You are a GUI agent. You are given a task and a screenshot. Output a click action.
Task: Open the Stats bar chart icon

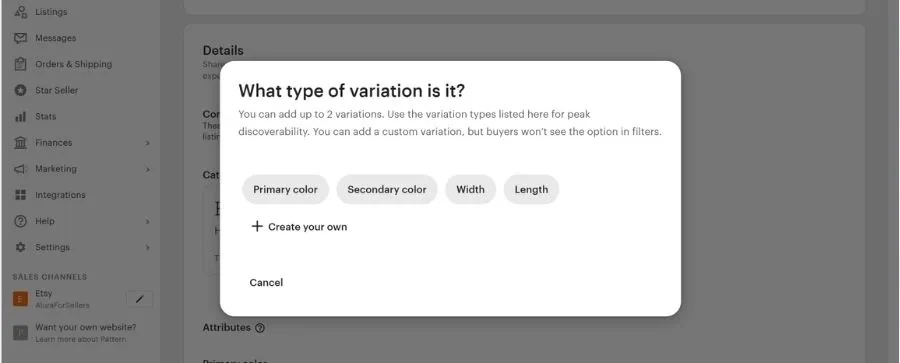coord(21,116)
